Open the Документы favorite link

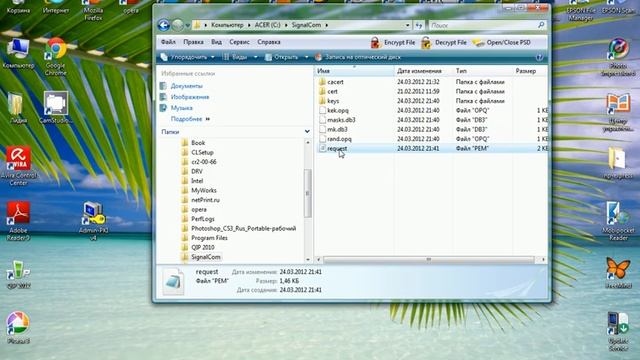tap(187, 86)
